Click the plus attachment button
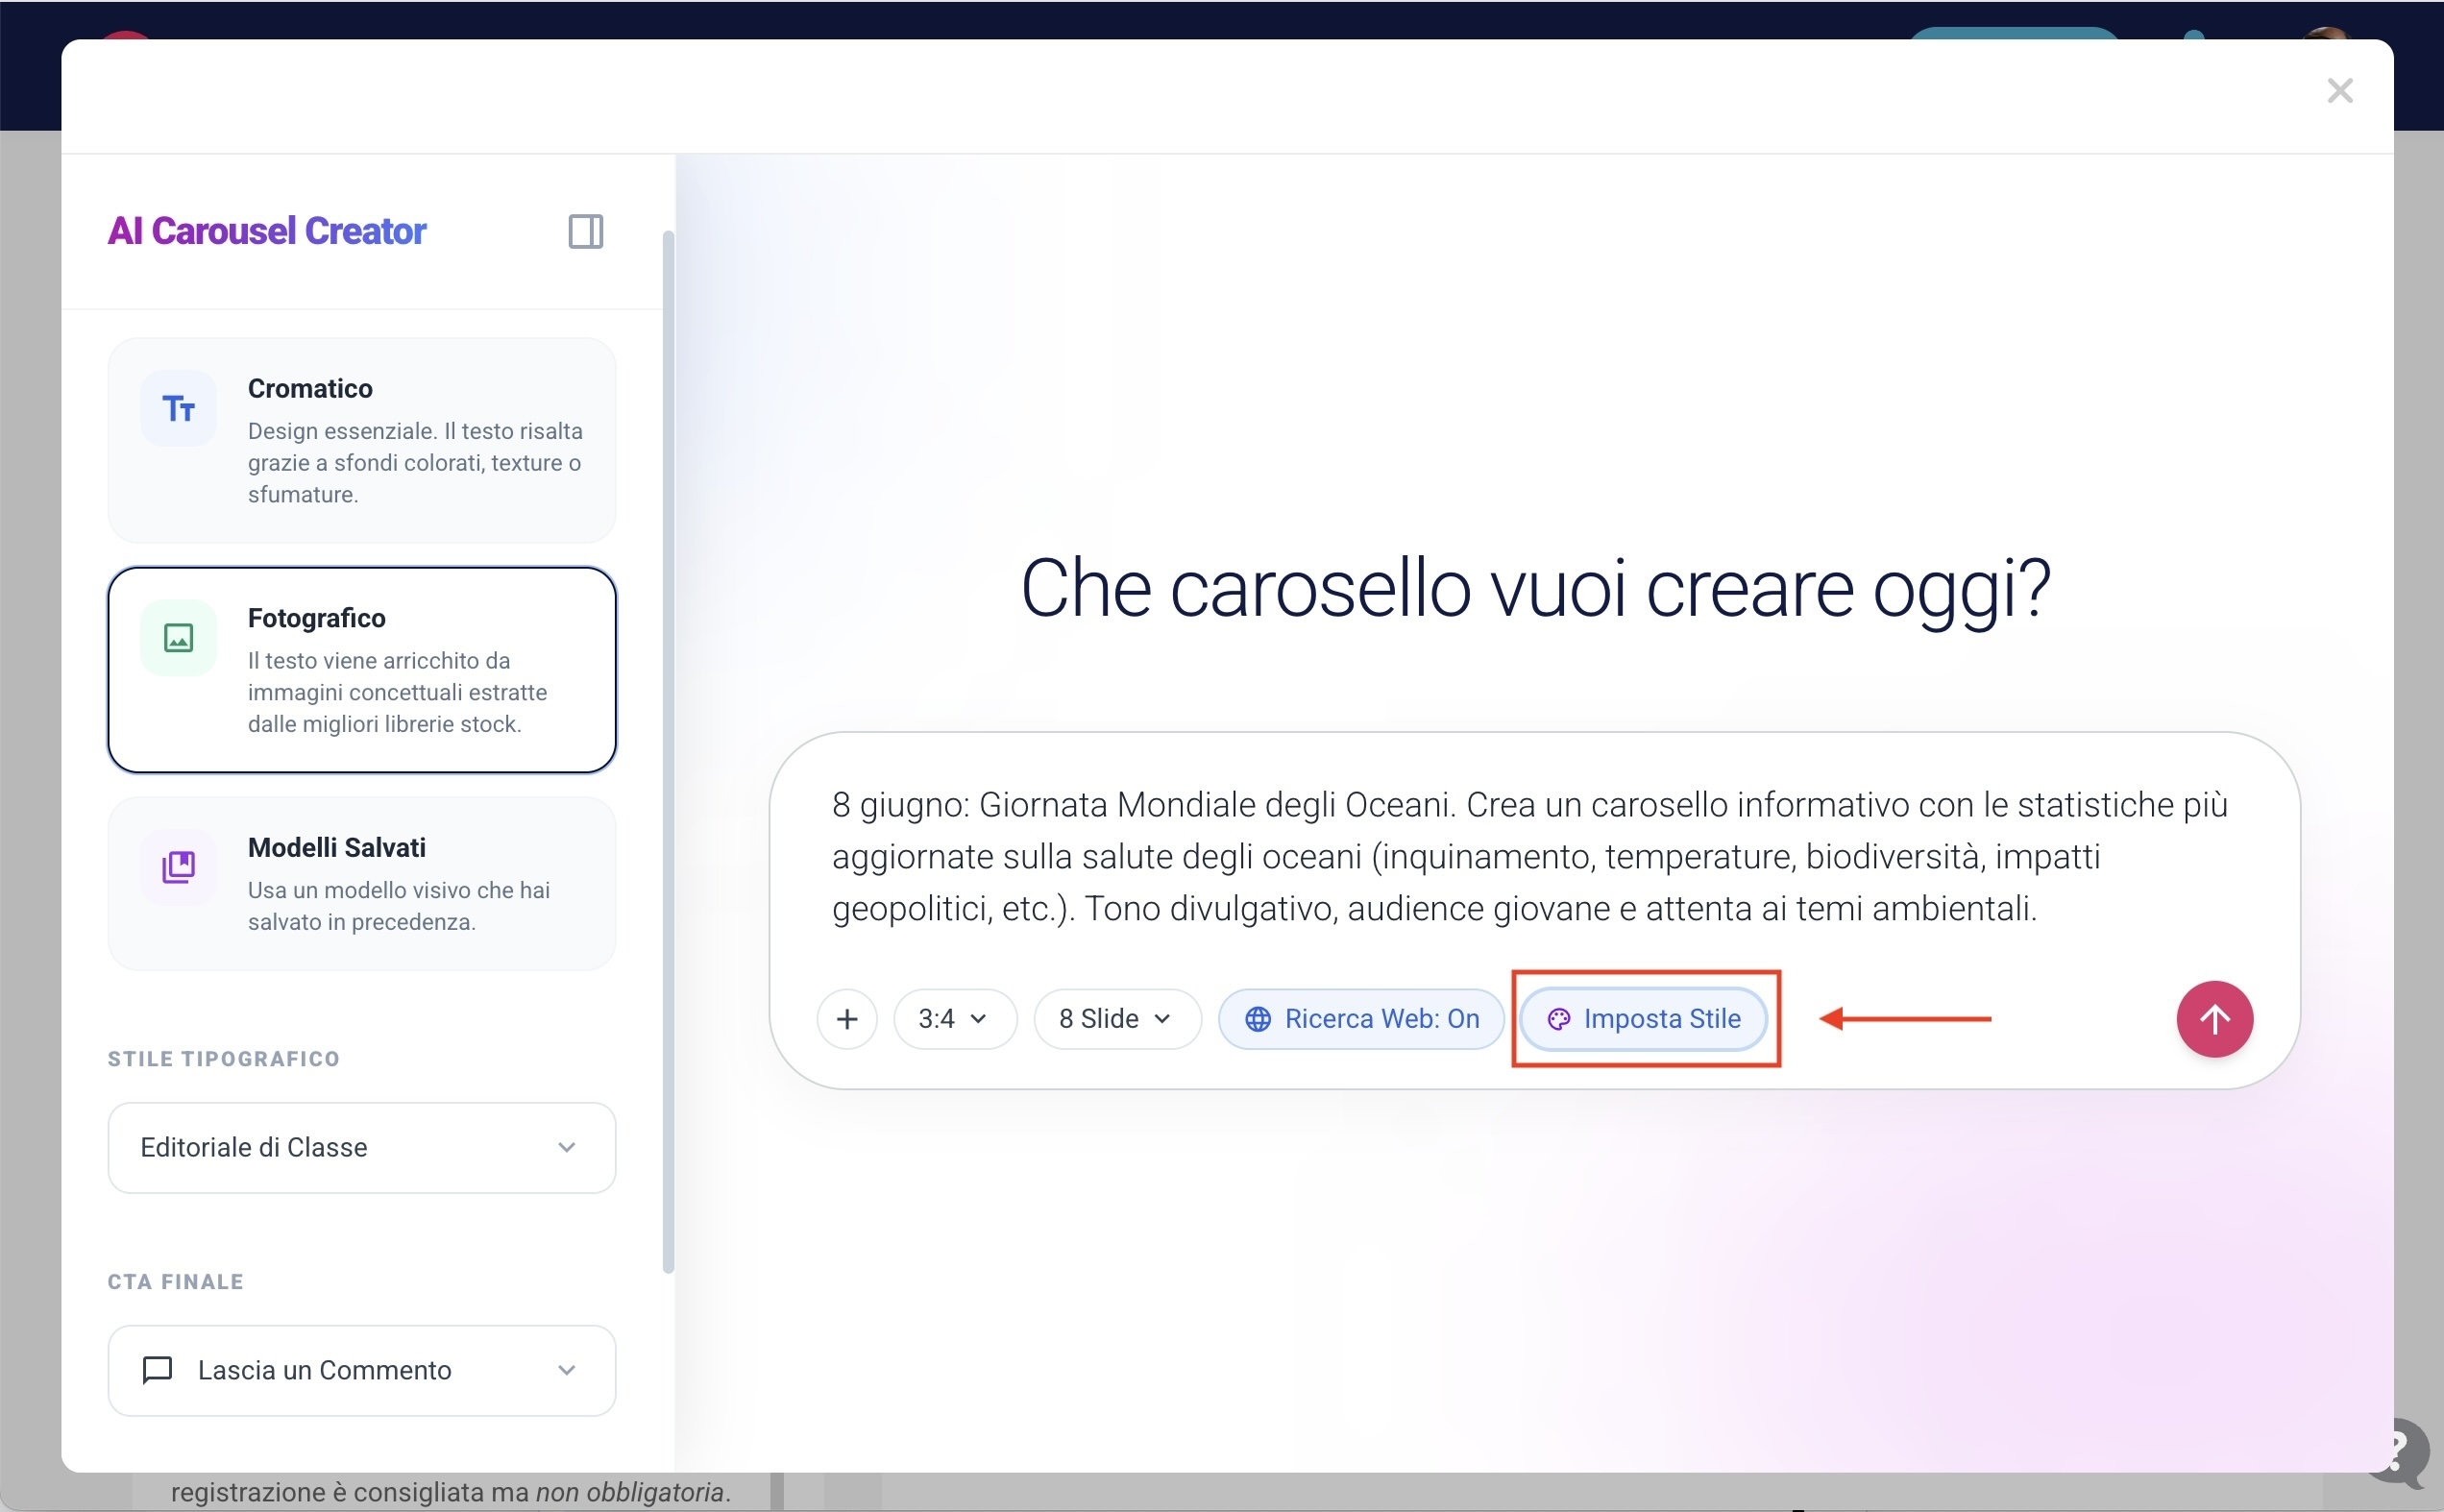This screenshot has height=1512, width=2444. coord(847,1019)
